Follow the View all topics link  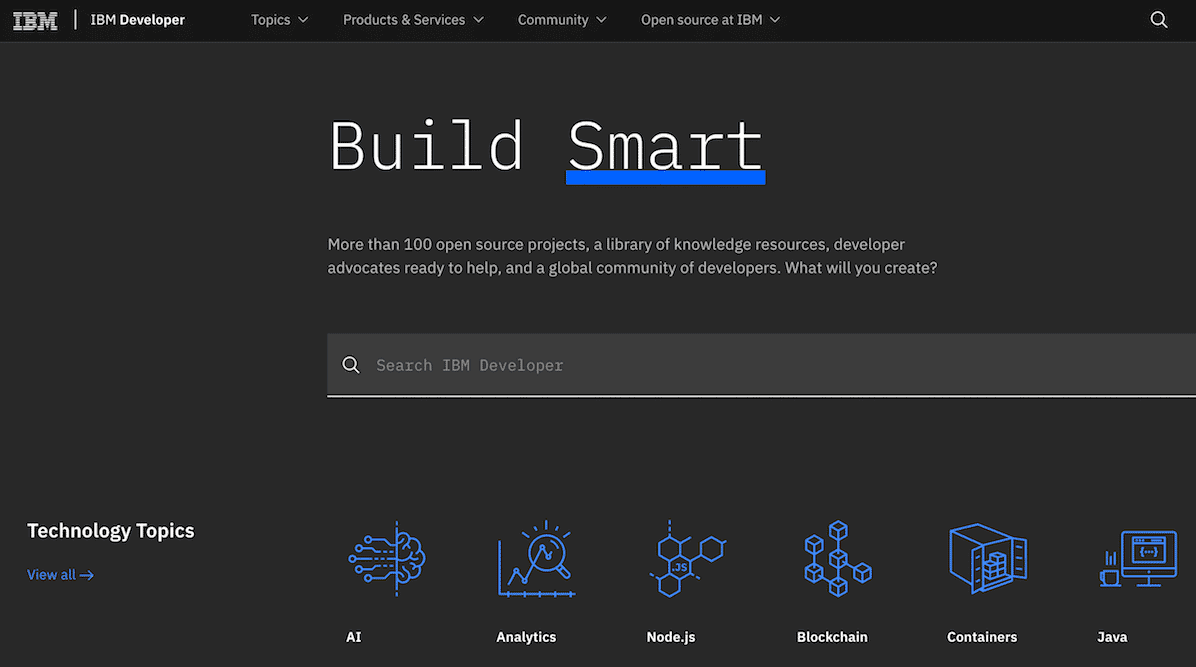[60, 575]
